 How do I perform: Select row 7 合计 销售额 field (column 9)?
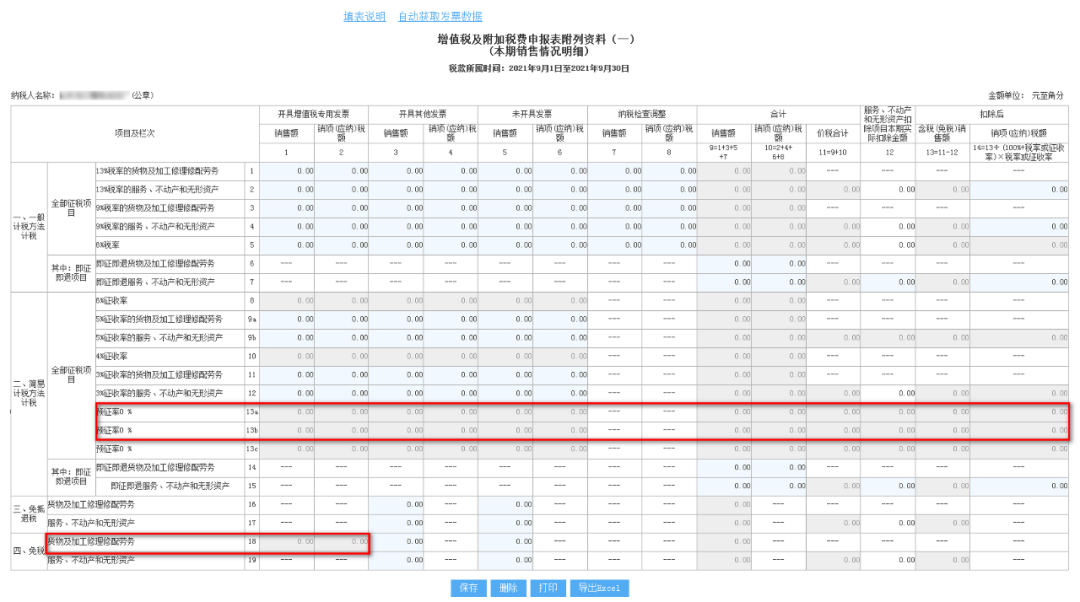point(725,282)
